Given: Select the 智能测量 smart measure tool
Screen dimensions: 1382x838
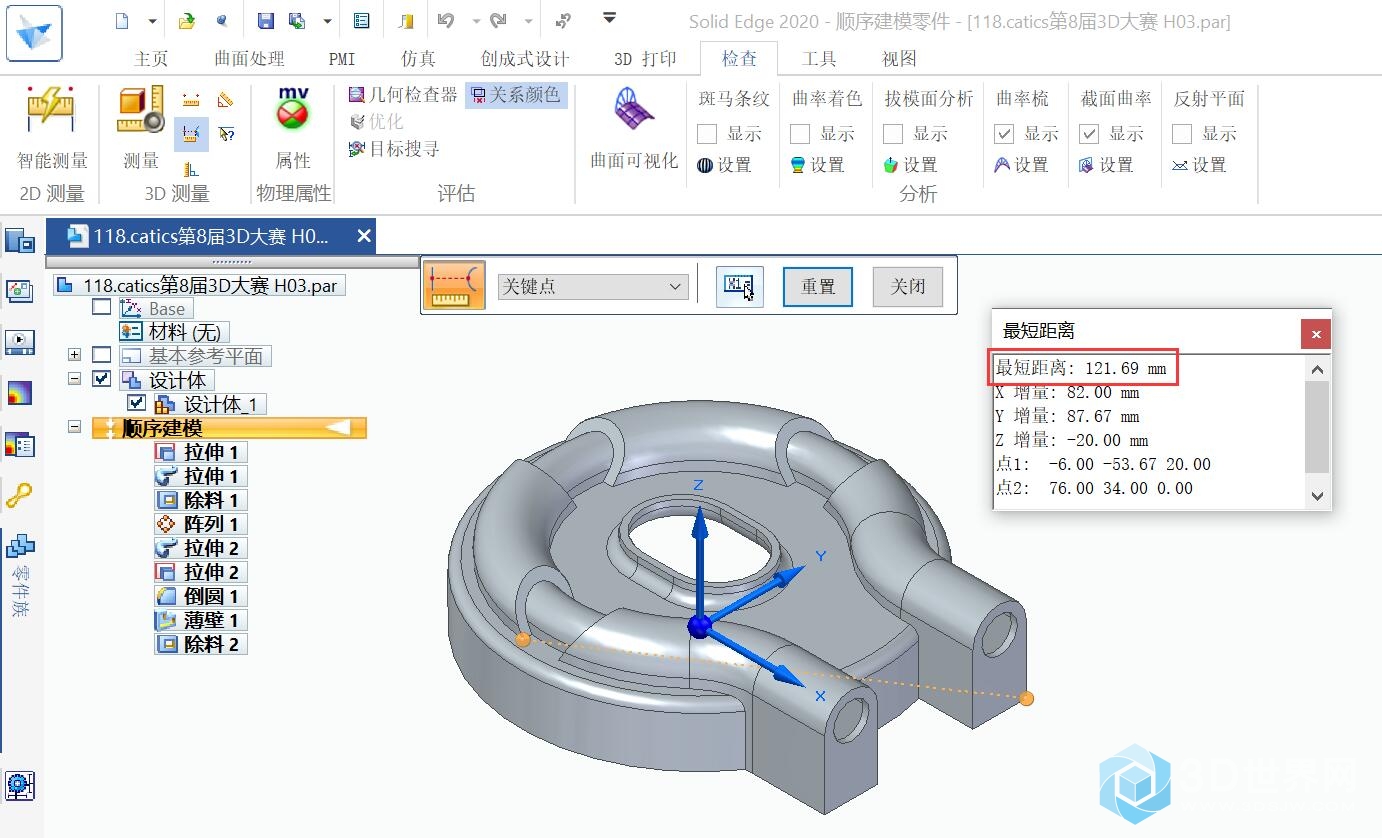Looking at the screenshot, I should pyautogui.click(x=52, y=128).
